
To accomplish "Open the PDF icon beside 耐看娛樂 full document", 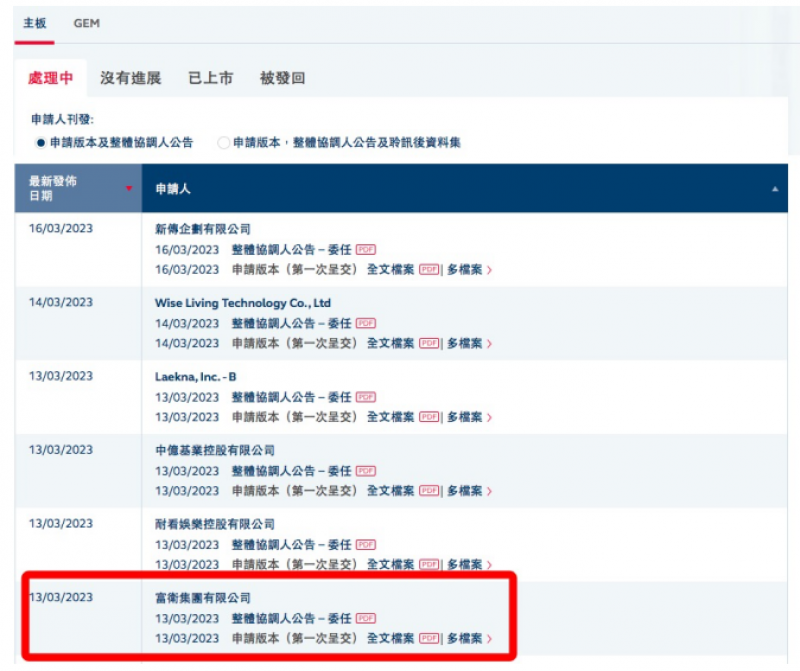I will pyautogui.click(x=430, y=565).
